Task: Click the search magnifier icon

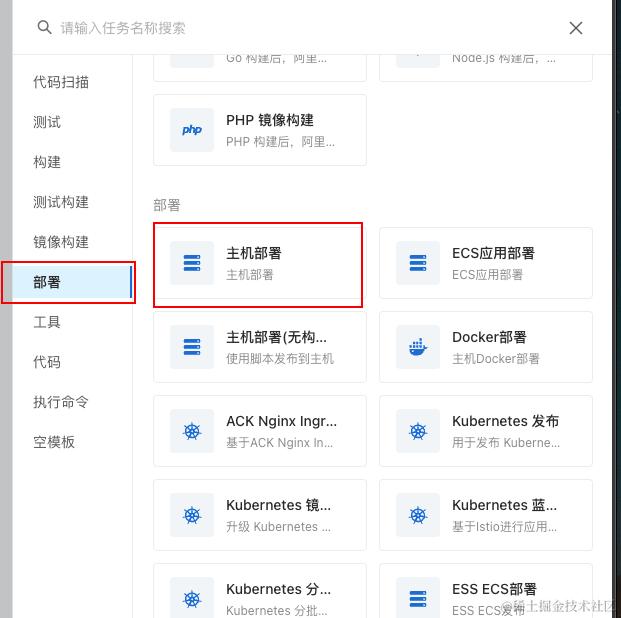Action: pos(44,28)
